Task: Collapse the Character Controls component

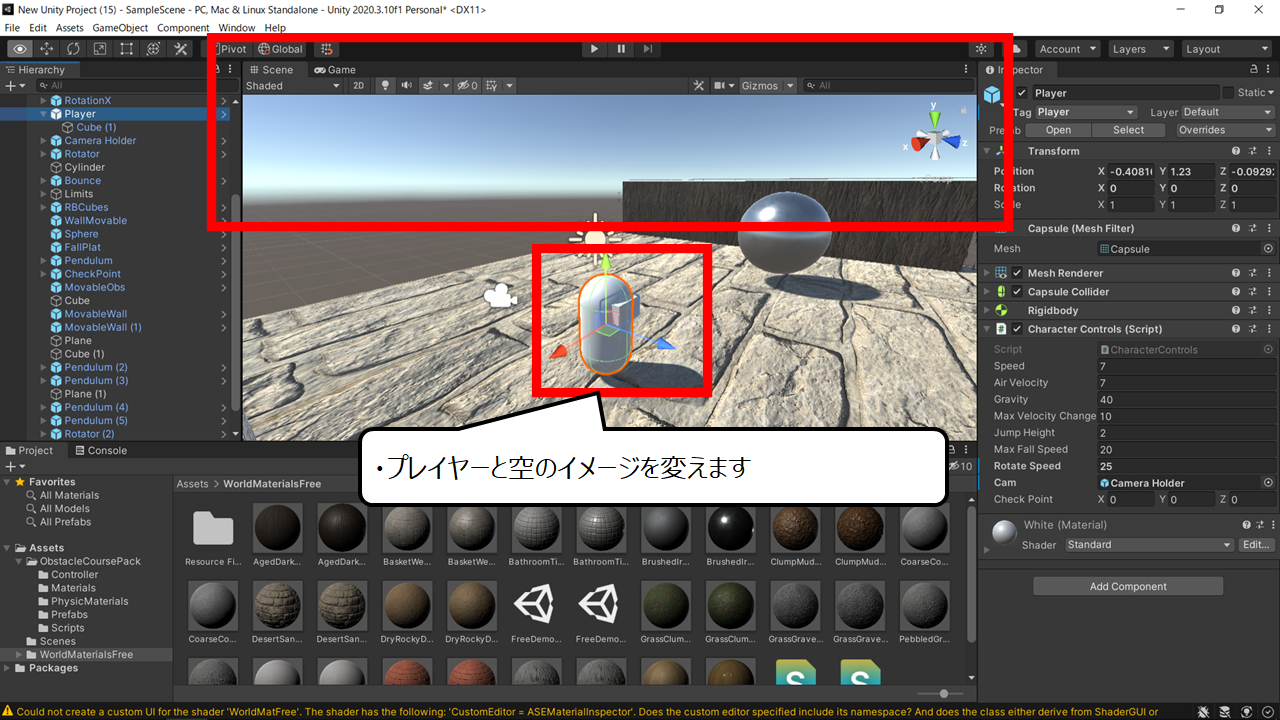Action: click(x=986, y=329)
